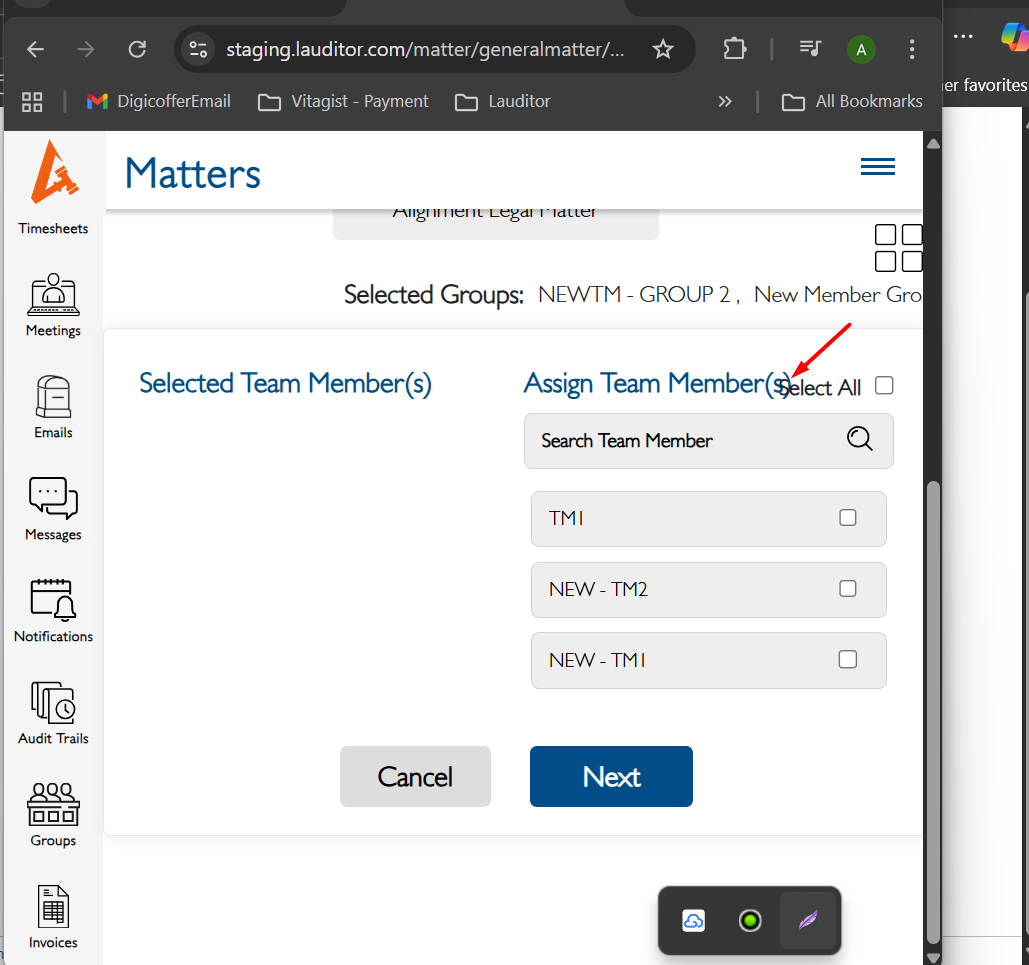Focus the Search Team Member field

(680, 441)
